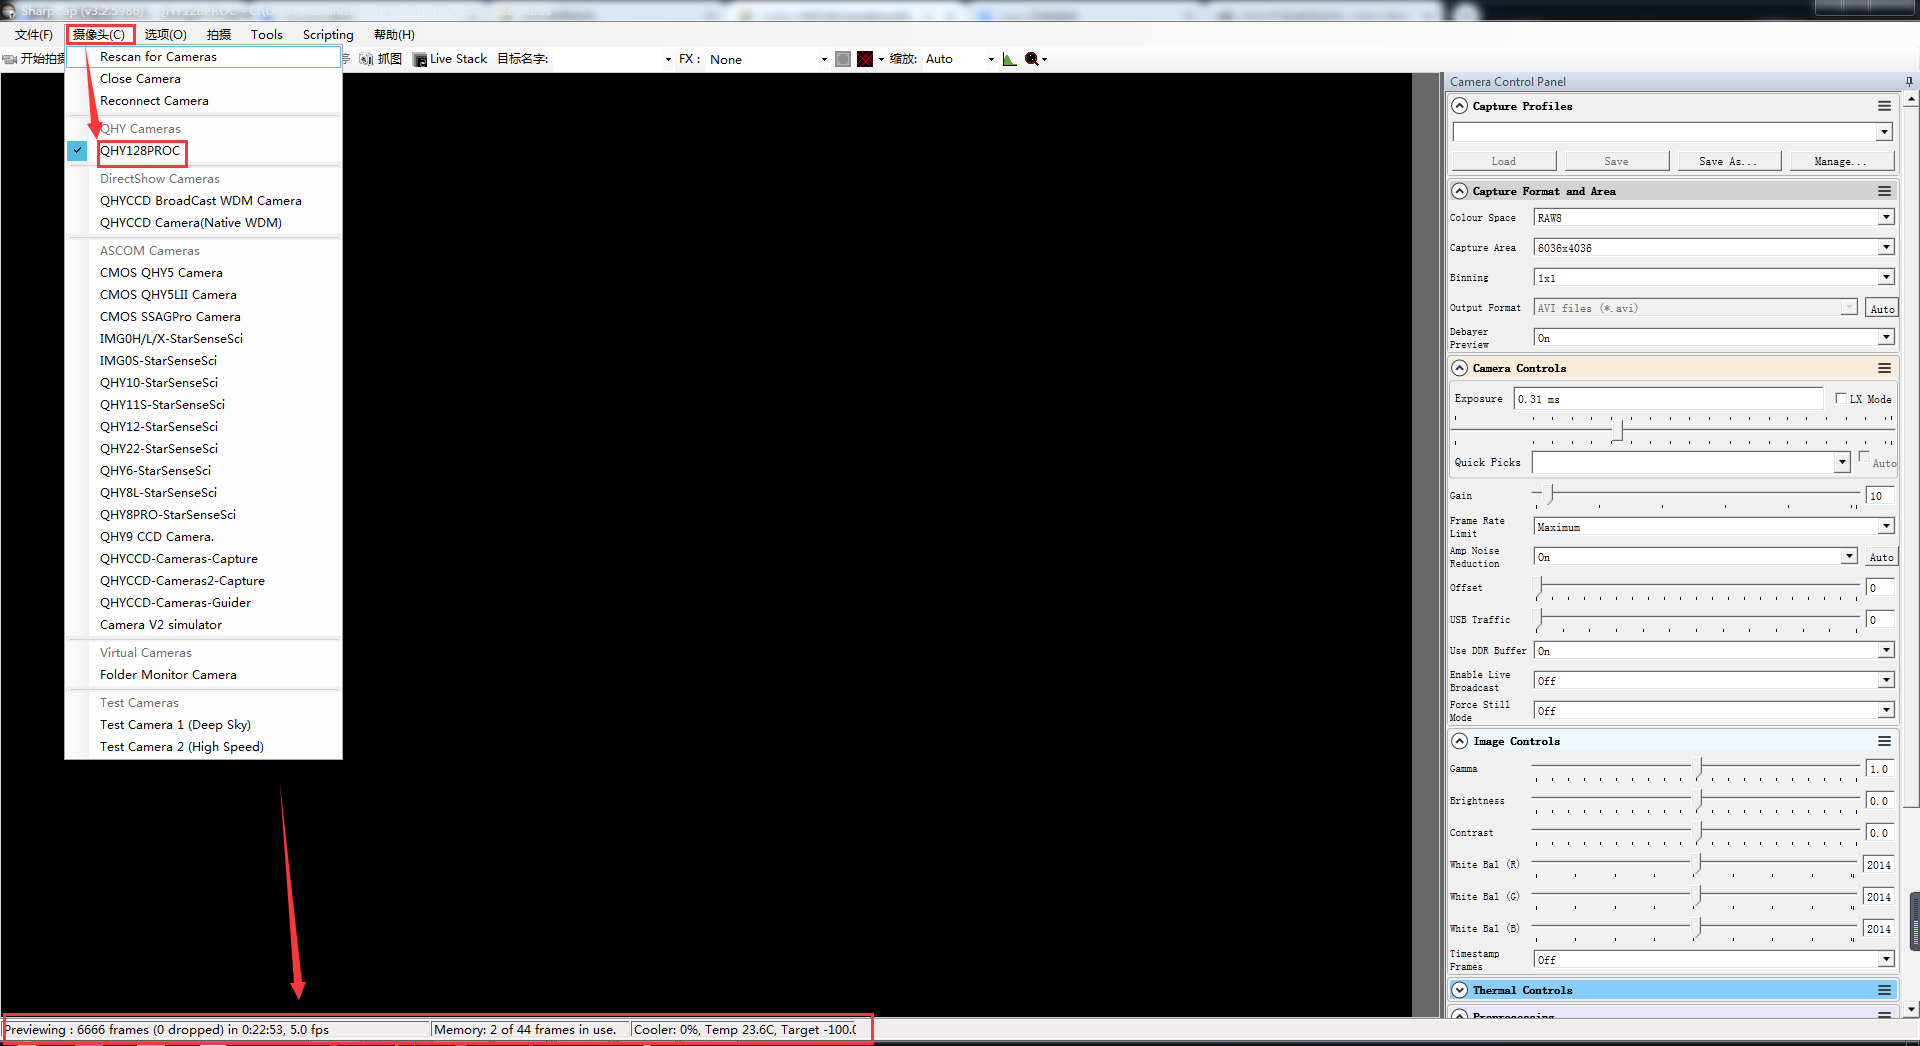Click the Live Stack toolbar button

[x=450, y=59]
